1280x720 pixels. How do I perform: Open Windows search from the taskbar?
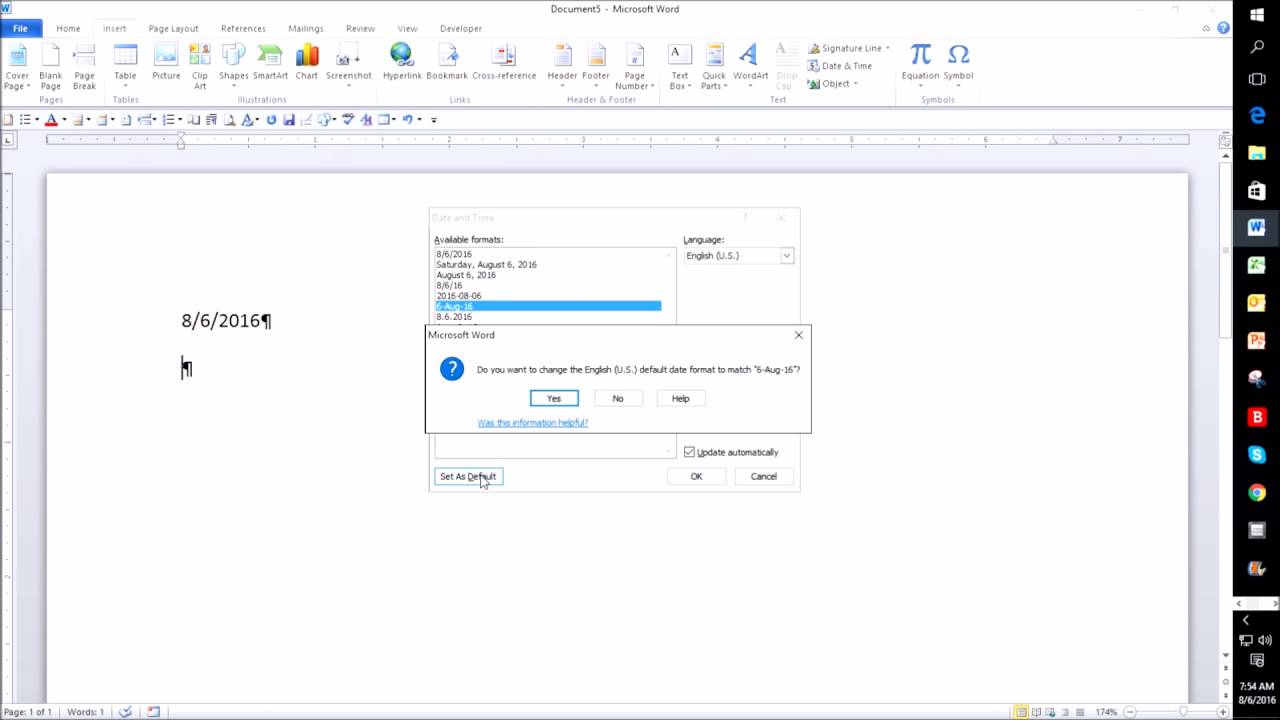(x=1257, y=47)
